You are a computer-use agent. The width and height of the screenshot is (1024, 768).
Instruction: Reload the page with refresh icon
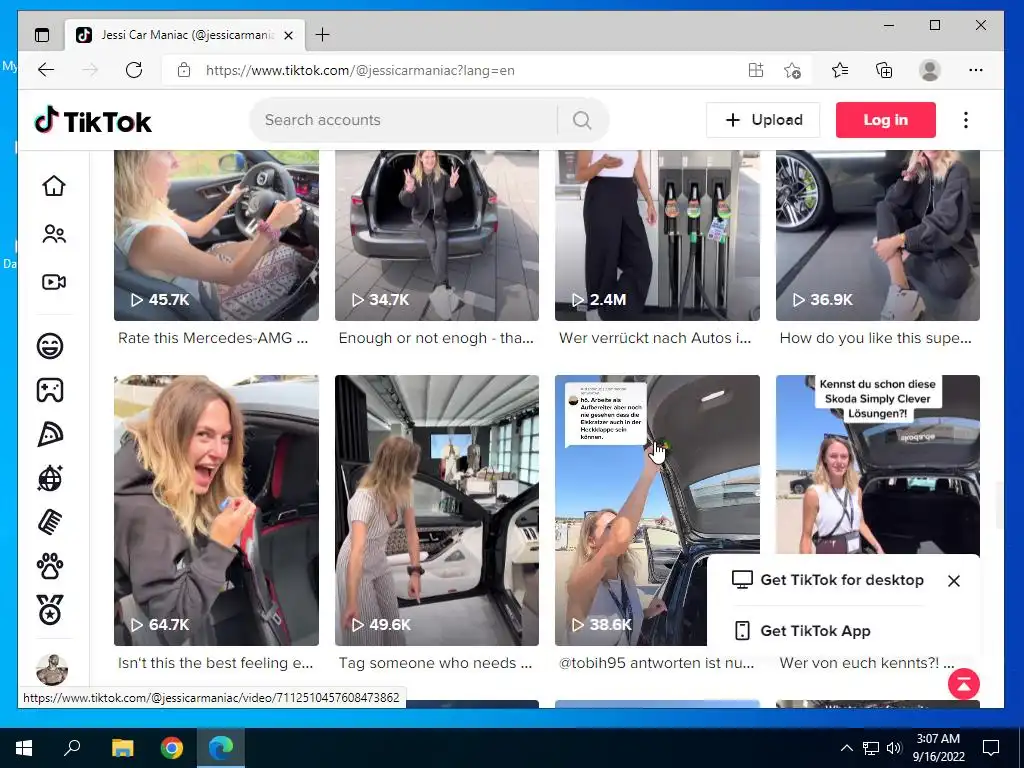tap(134, 70)
